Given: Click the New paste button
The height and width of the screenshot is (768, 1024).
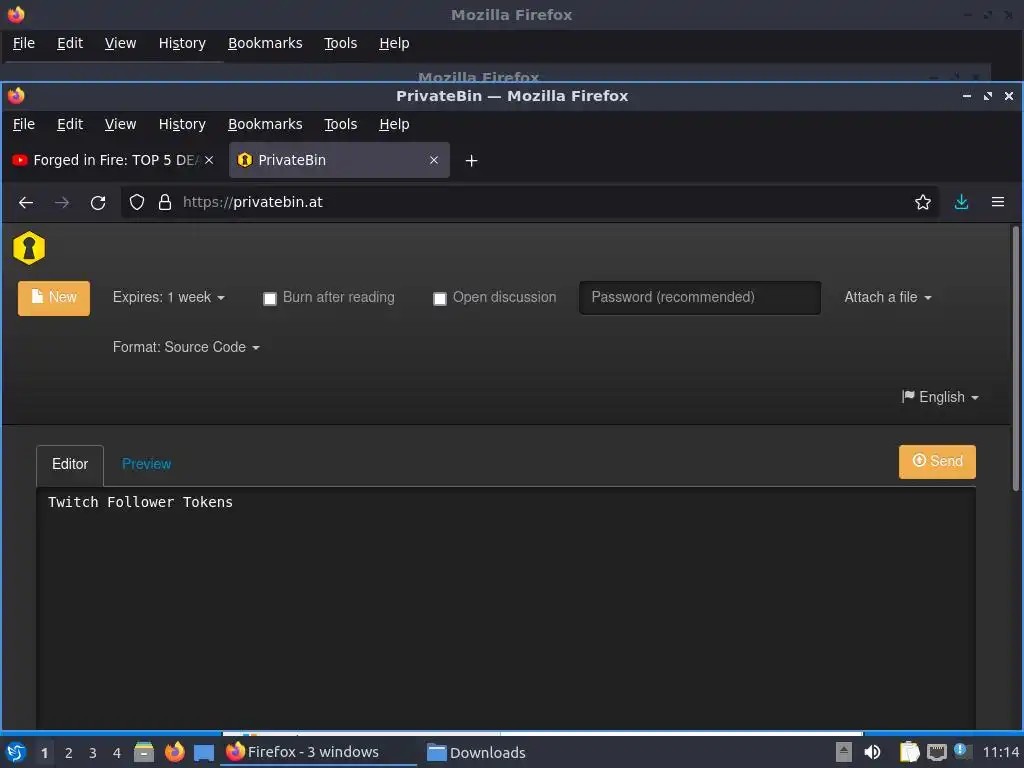Looking at the screenshot, I should pos(54,298).
